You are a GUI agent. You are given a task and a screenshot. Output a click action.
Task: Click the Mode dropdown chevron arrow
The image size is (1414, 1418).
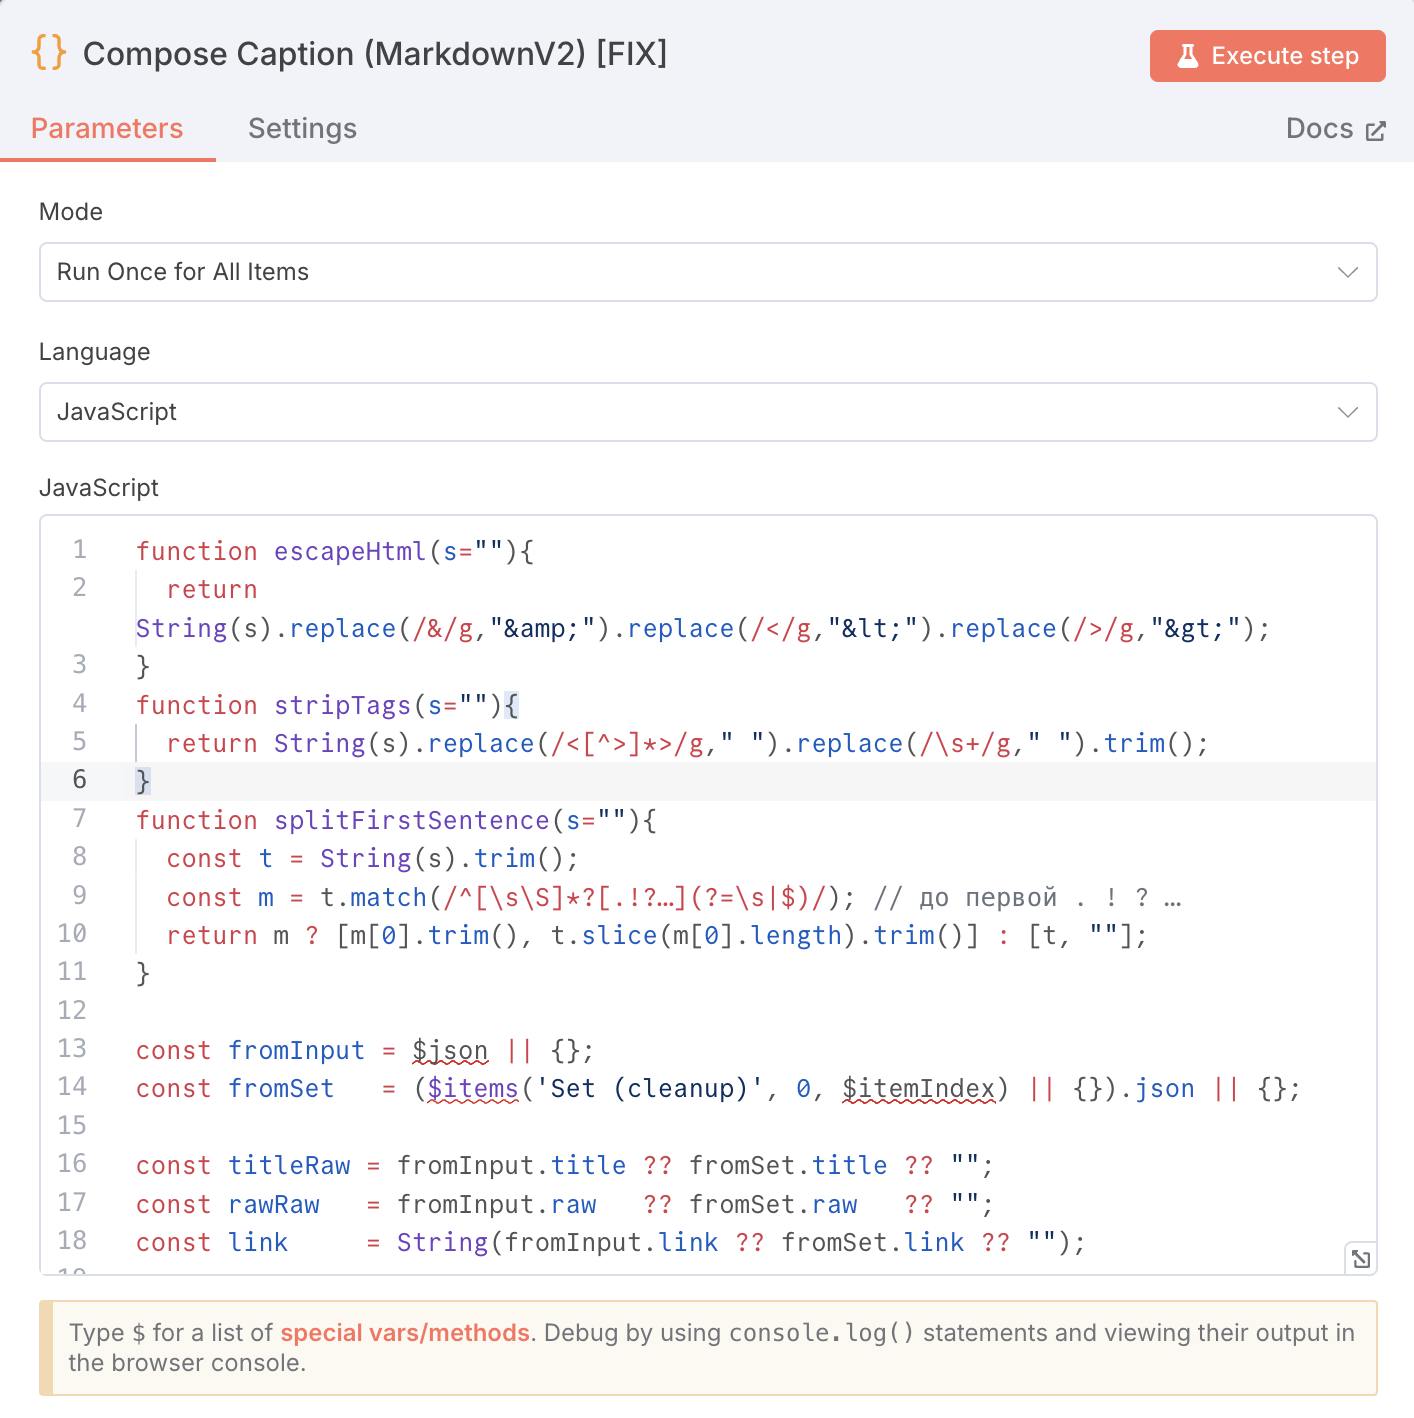point(1347,272)
